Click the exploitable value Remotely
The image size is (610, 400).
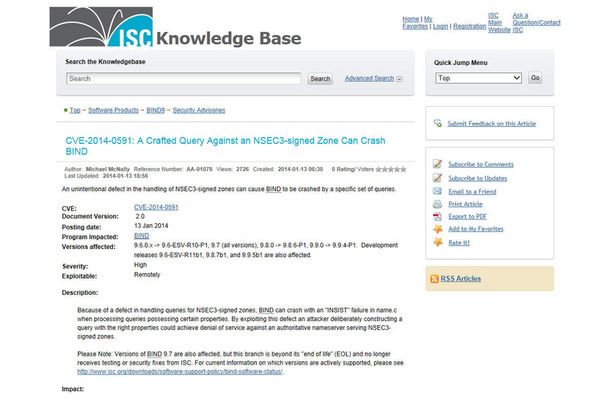coord(147,275)
